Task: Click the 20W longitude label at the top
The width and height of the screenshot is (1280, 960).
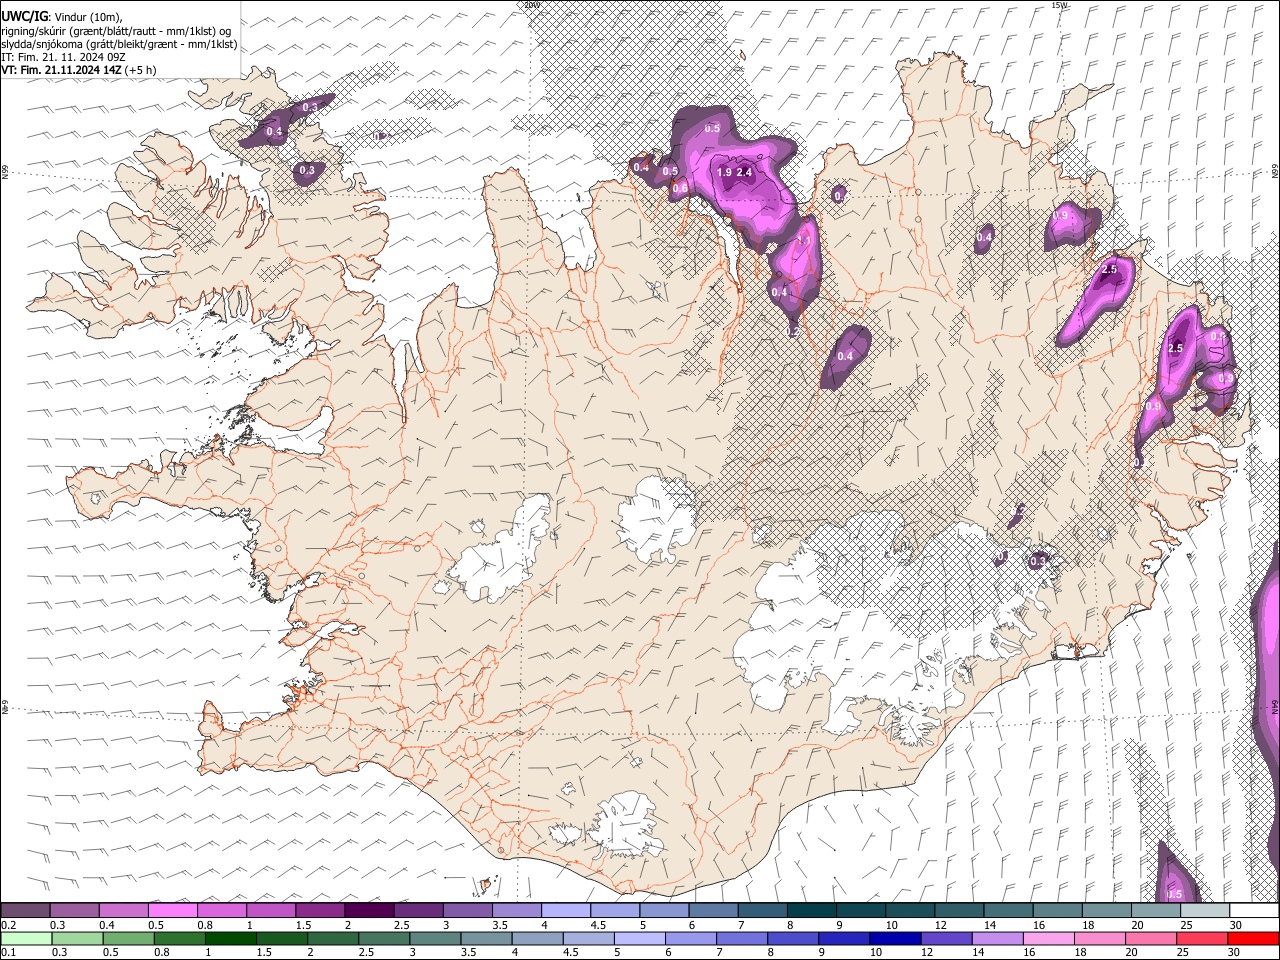Action: (531, 5)
